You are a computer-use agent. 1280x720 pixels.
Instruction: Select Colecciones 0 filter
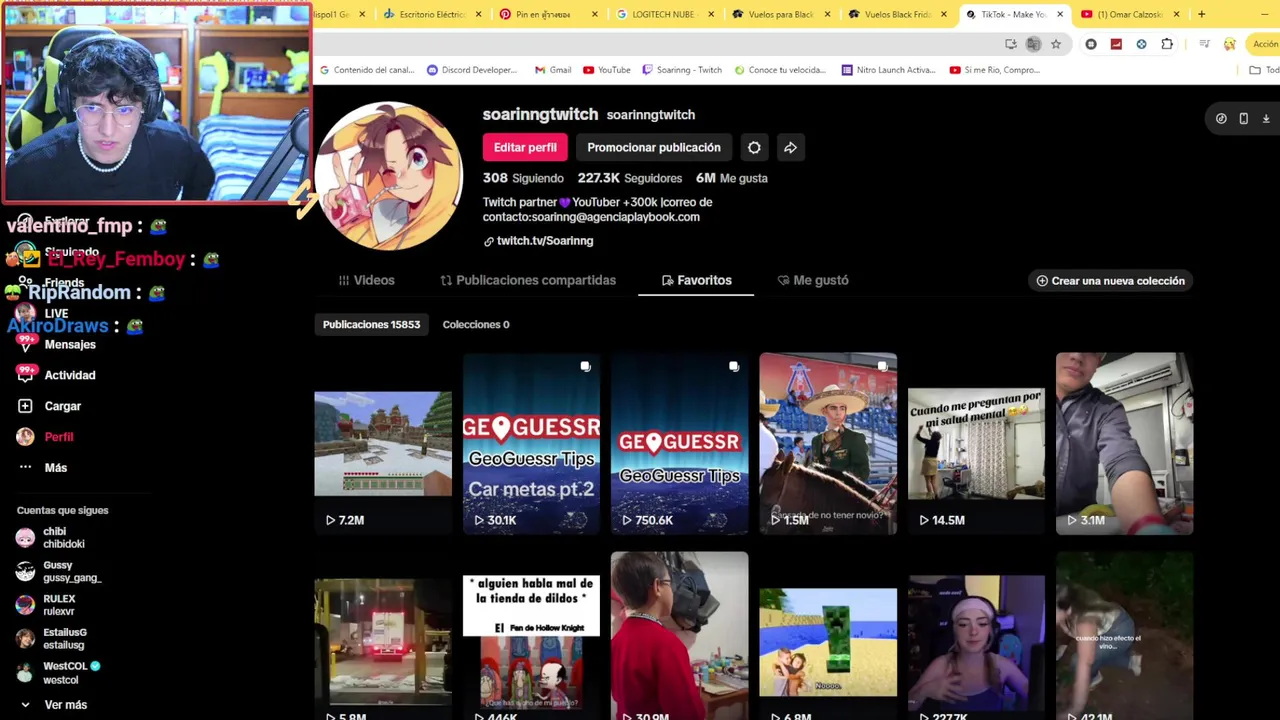476,324
